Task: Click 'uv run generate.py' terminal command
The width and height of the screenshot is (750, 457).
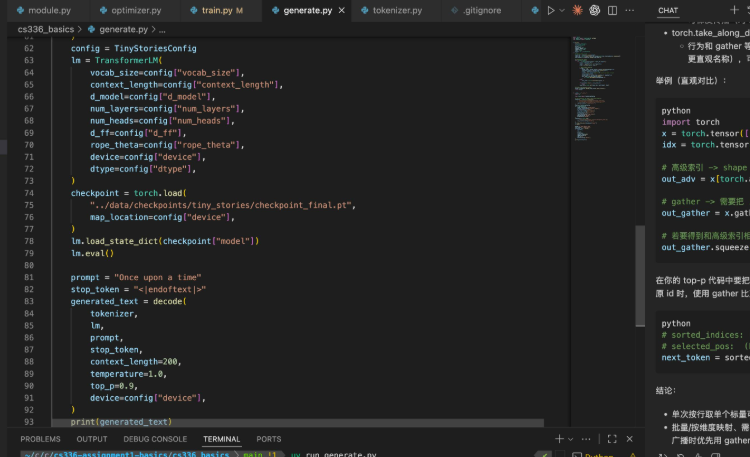Action: (x=333, y=454)
